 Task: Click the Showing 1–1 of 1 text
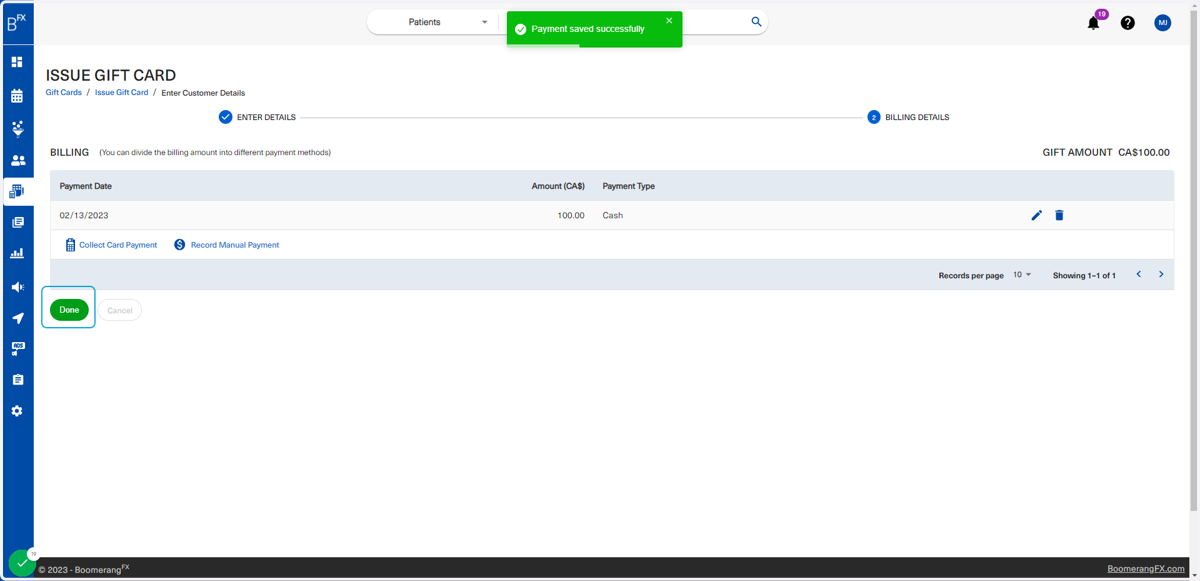pyautogui.click(x=1084, y=275)
